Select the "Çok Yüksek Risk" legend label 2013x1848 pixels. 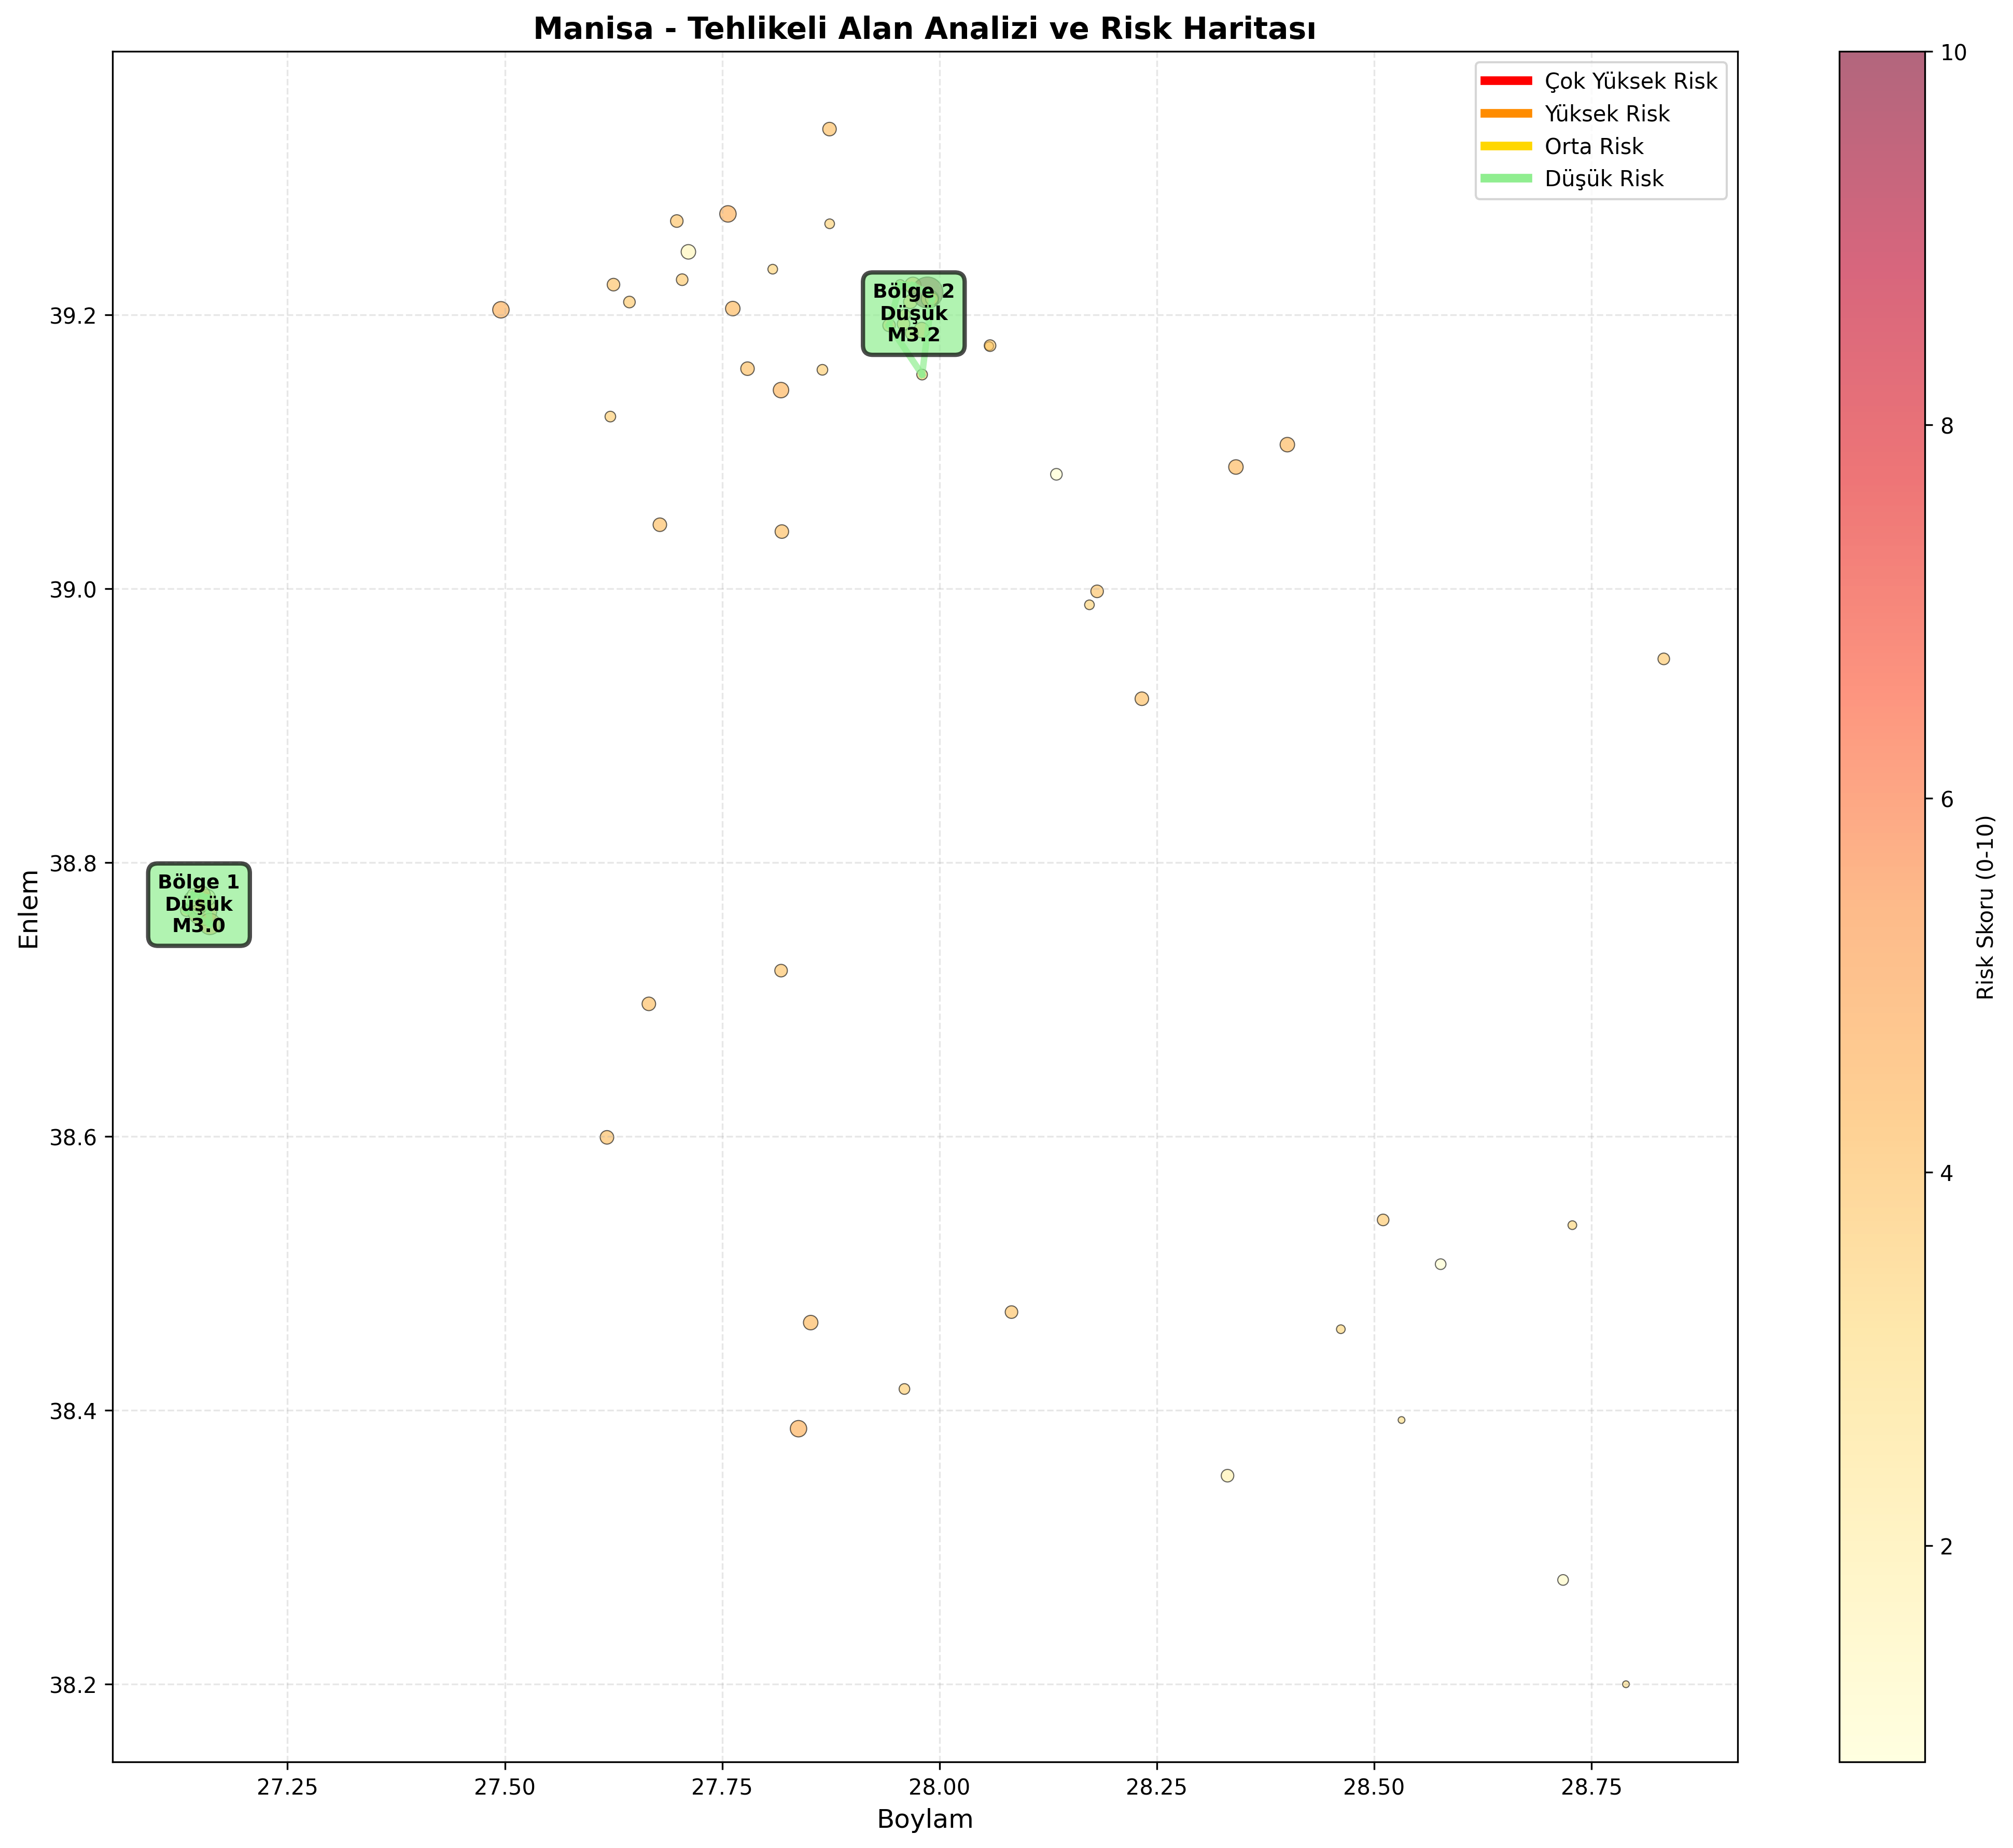click(x=1631, y=81)
